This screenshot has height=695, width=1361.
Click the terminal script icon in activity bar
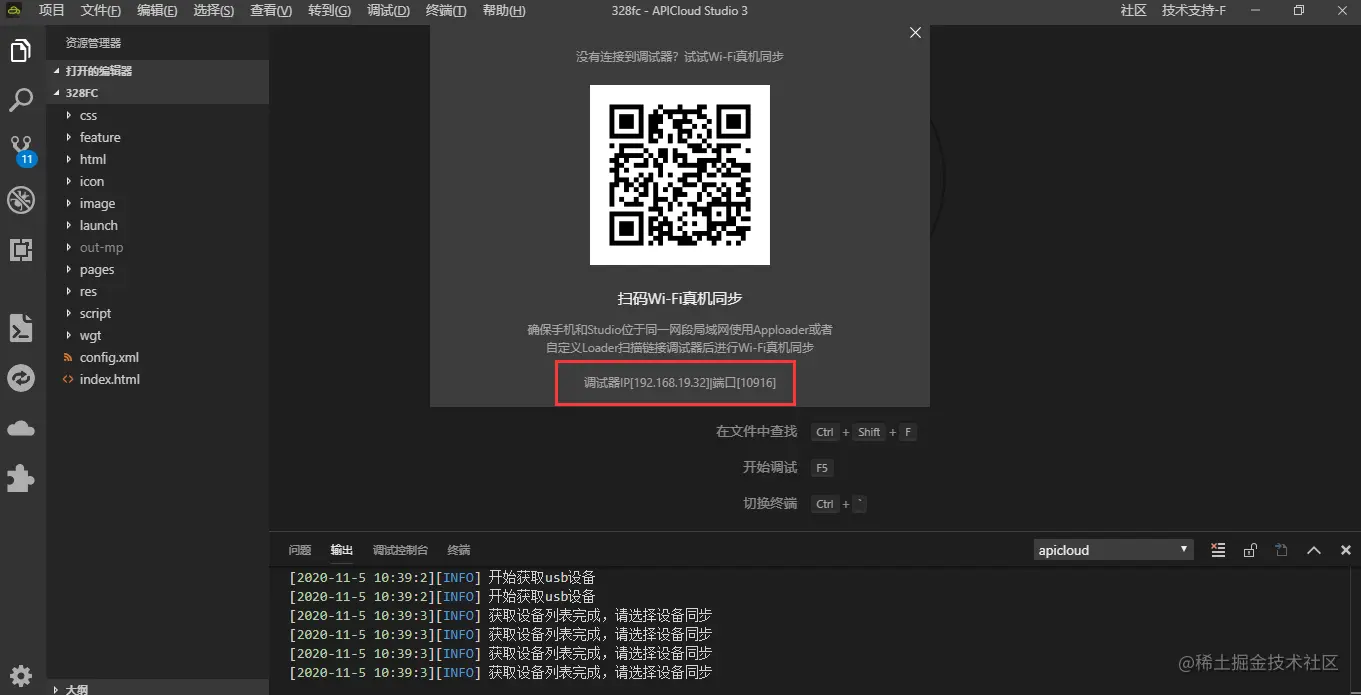point(21,328)
